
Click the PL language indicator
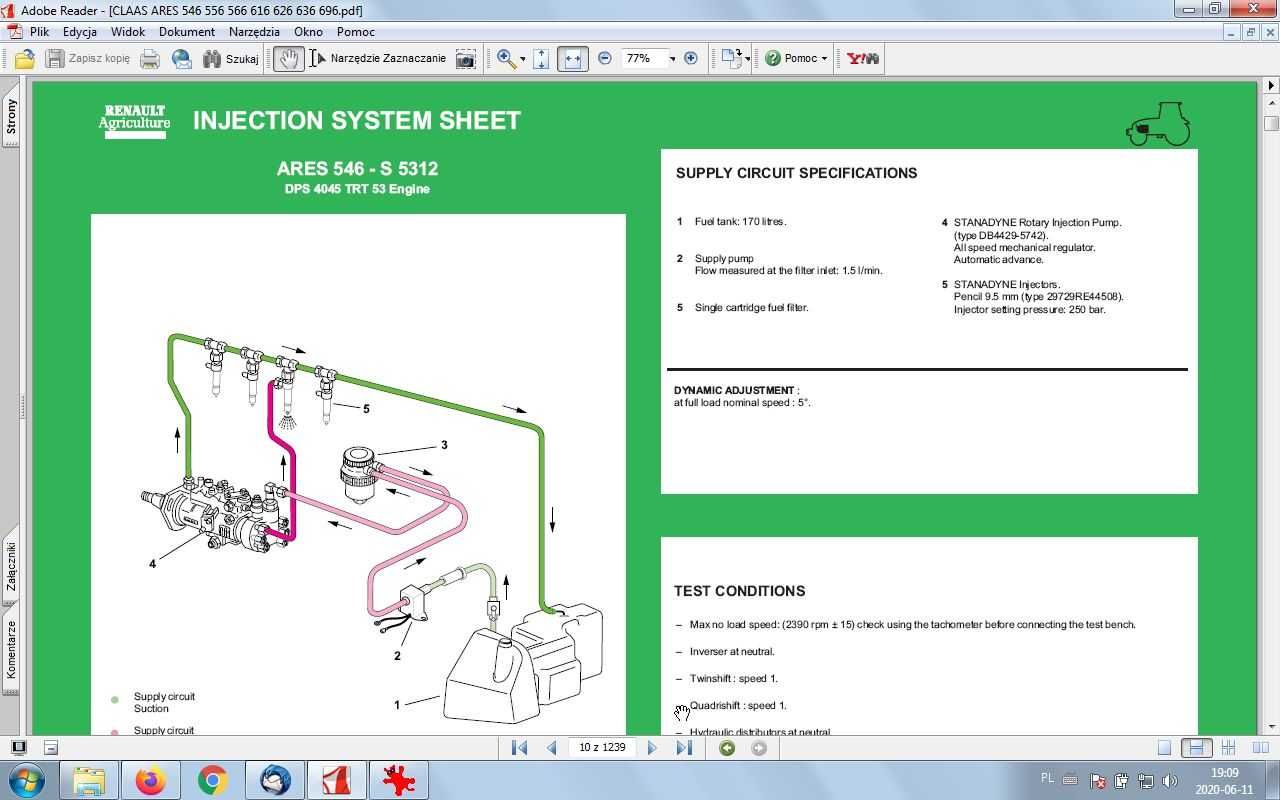pos(1047,779)
